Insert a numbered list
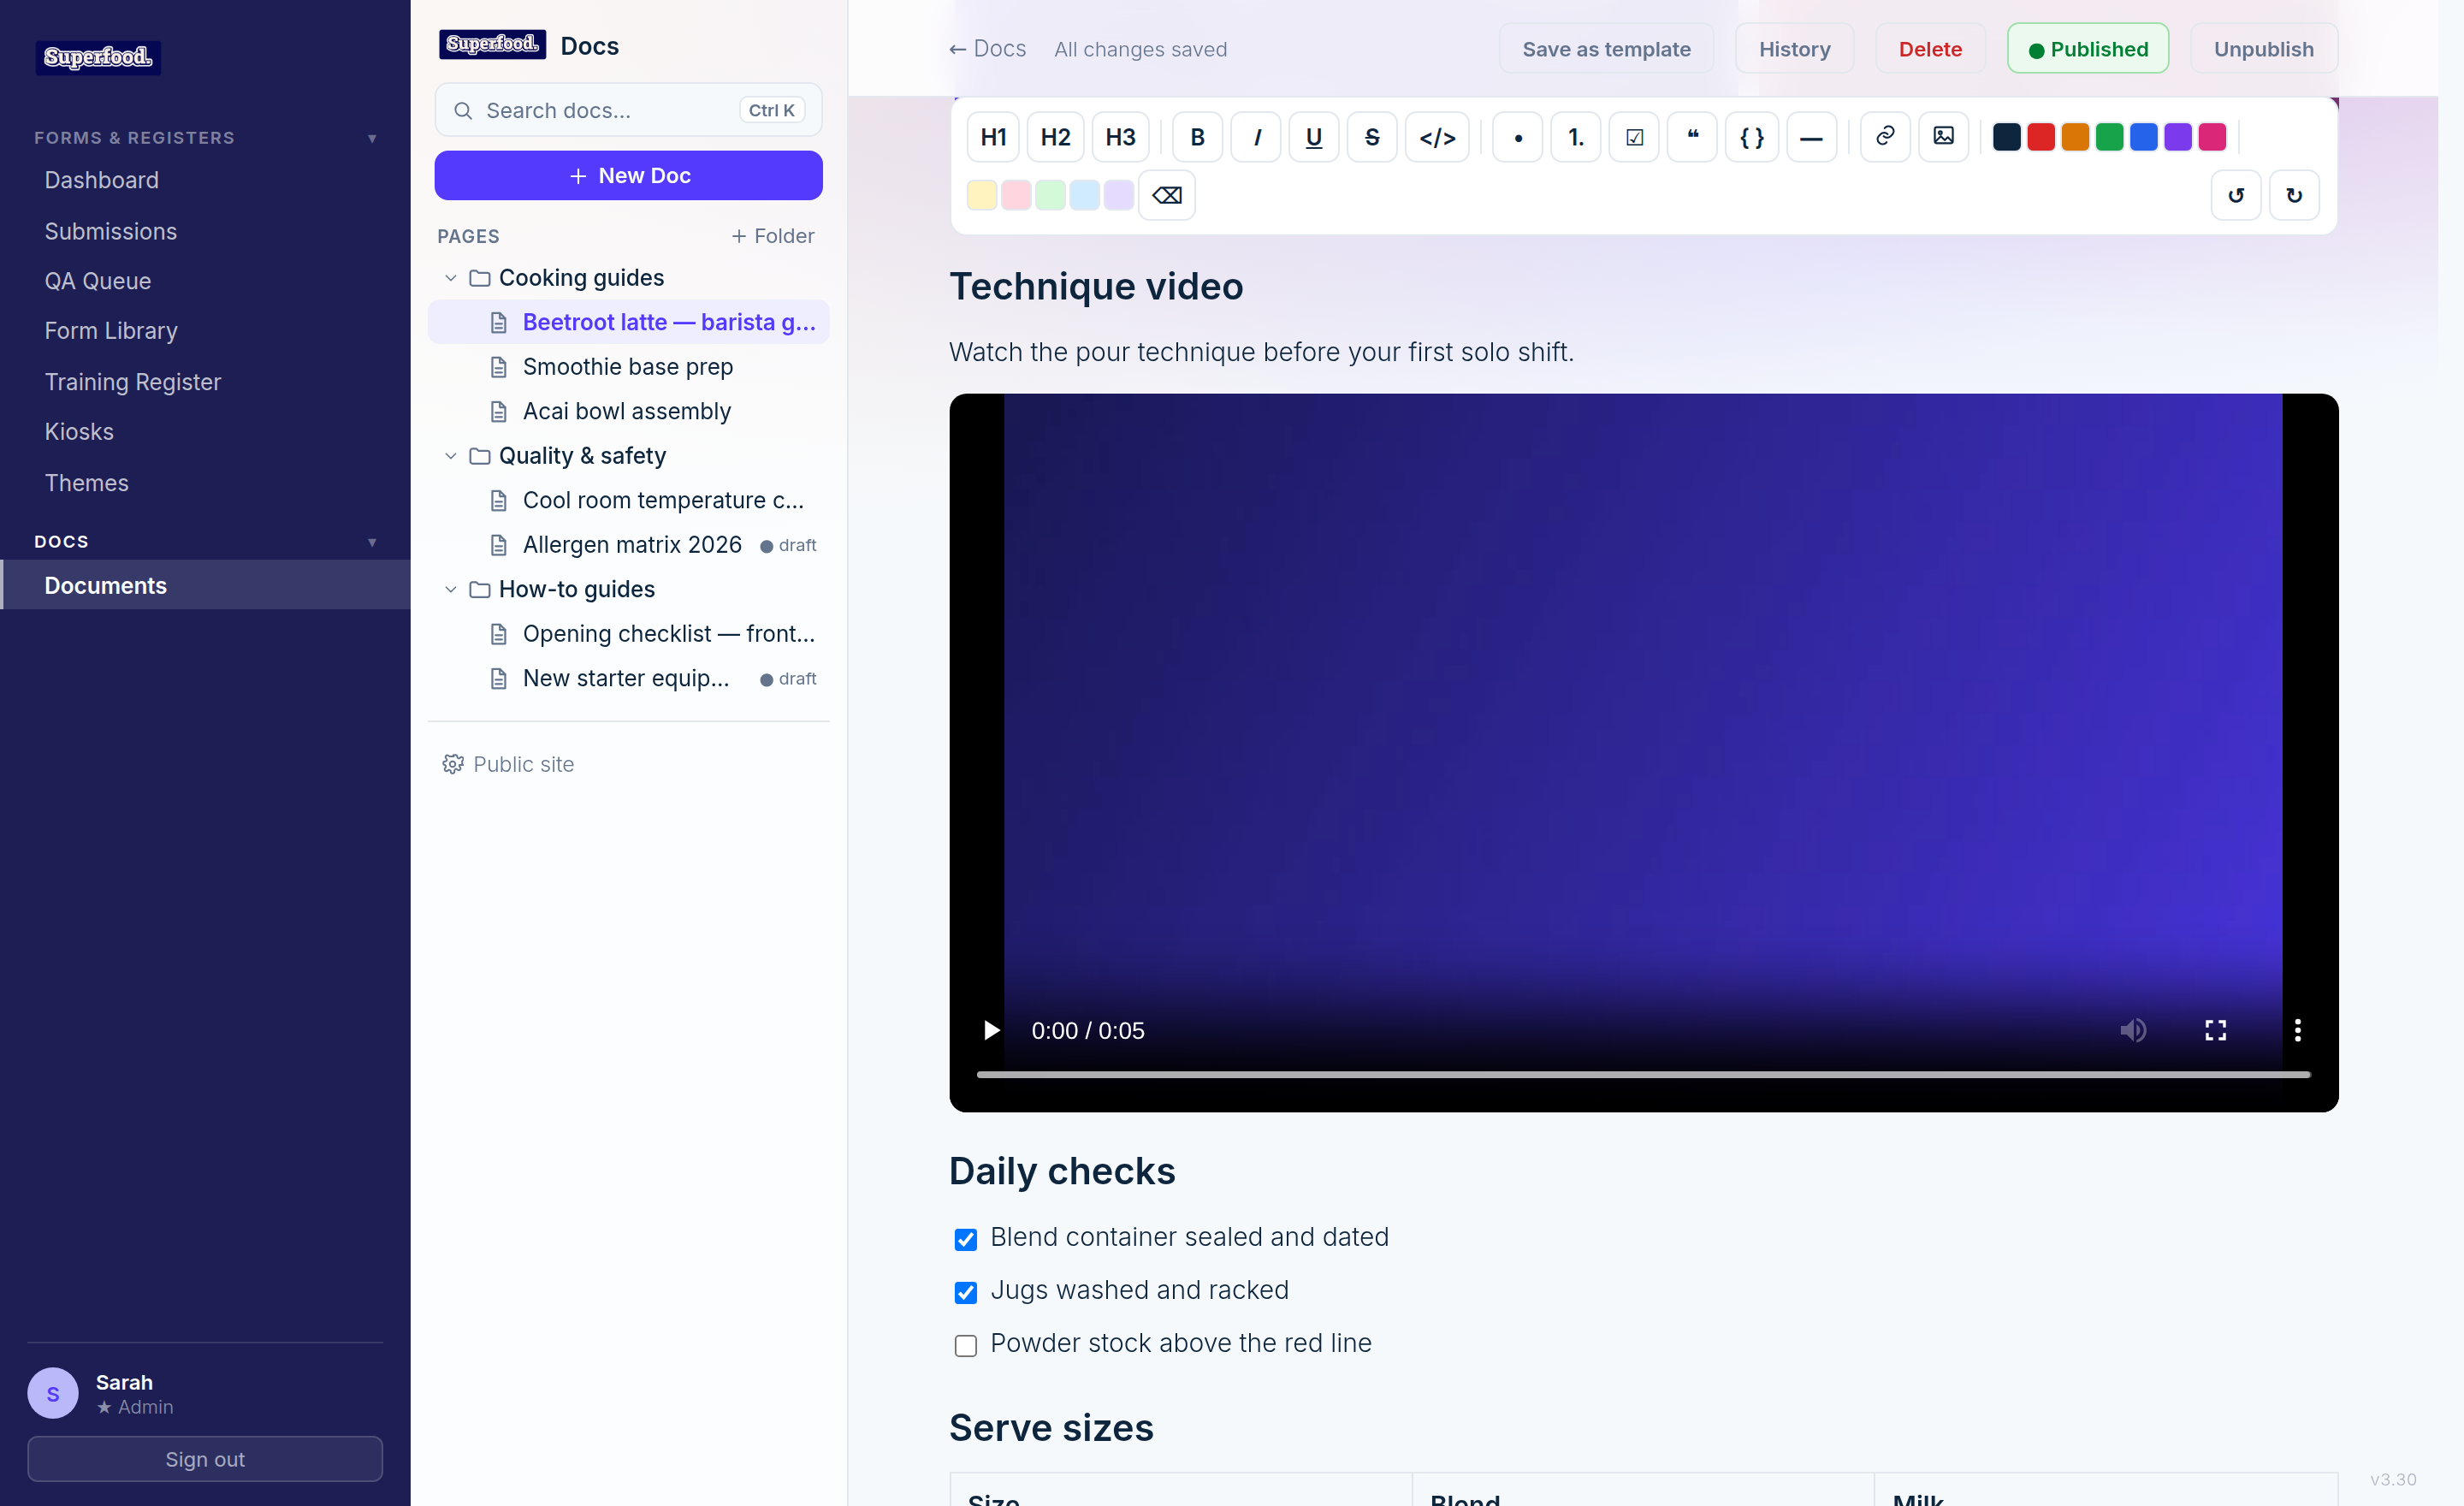The width and height of the screenshot is (2464, 1506). 1576,137
